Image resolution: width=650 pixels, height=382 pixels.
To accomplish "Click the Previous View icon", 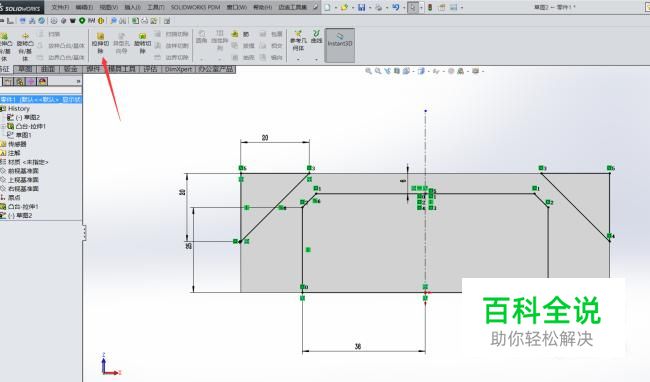I will pos(387,71).
